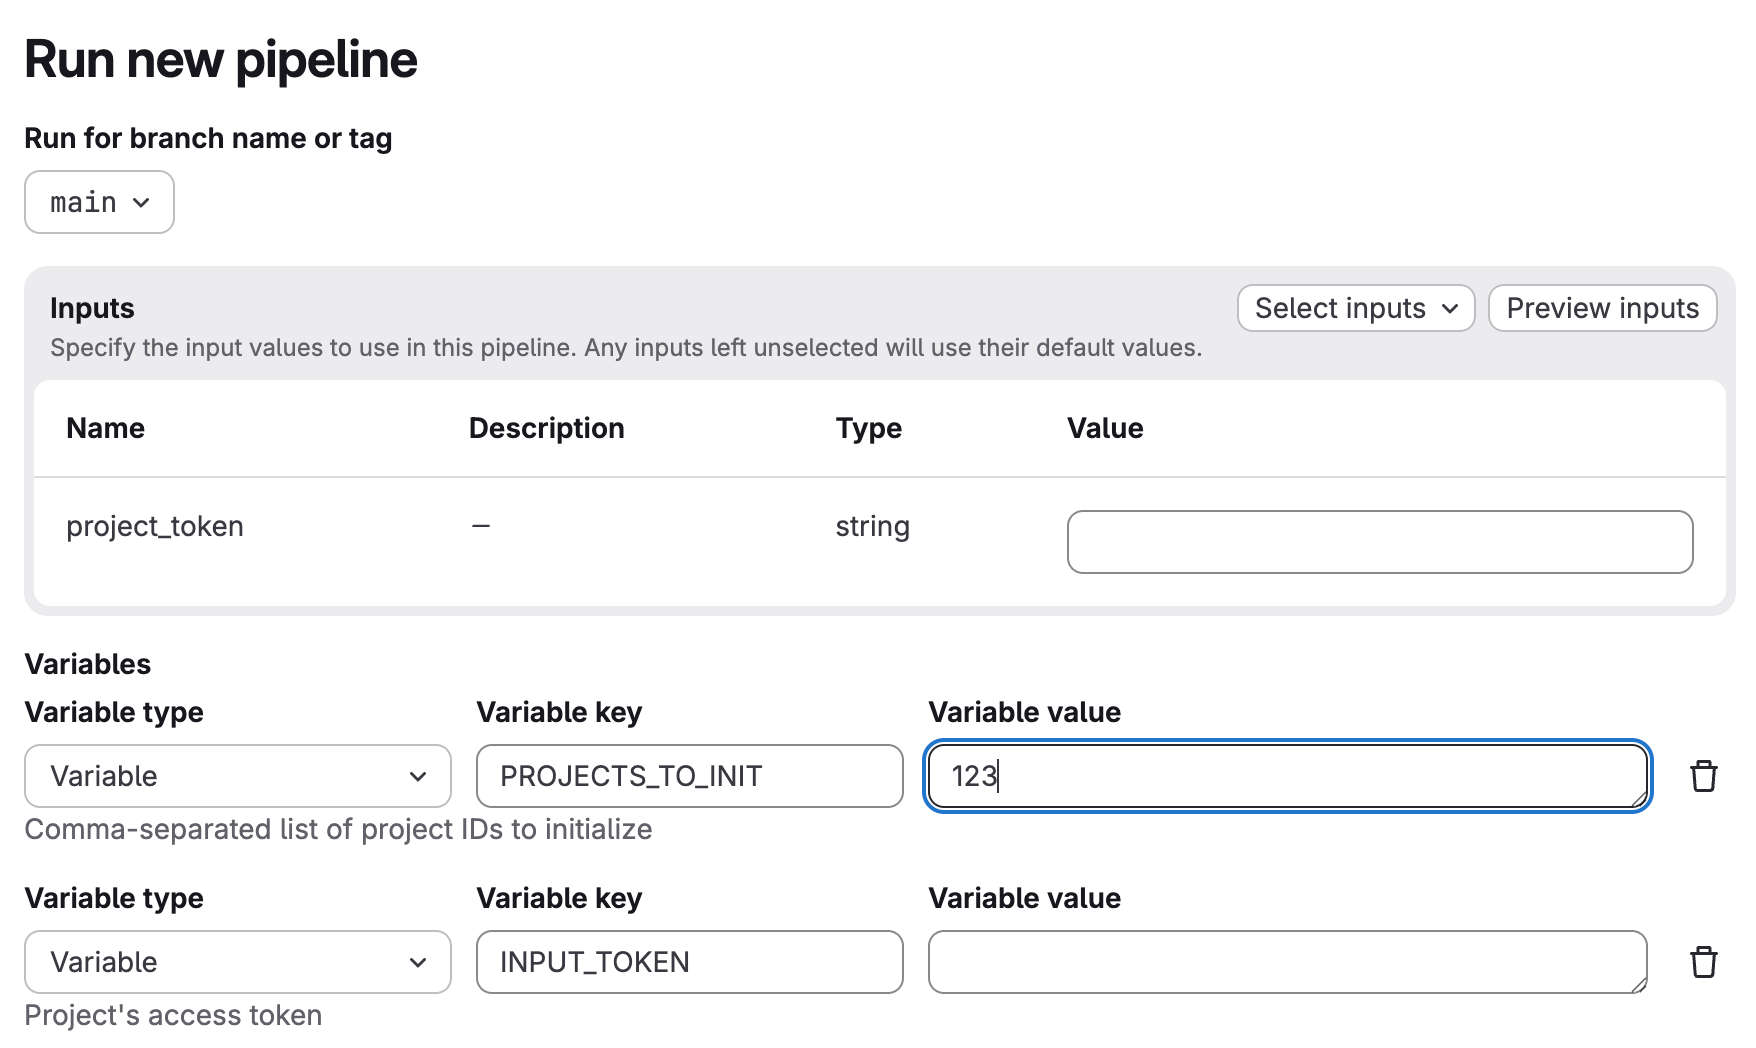Click the string type cell

point(873,526)
